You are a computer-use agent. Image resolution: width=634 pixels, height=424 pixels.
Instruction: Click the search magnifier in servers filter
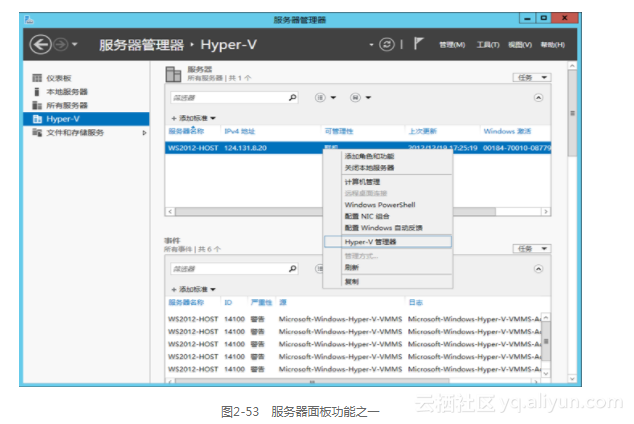[x=292, y=97]
